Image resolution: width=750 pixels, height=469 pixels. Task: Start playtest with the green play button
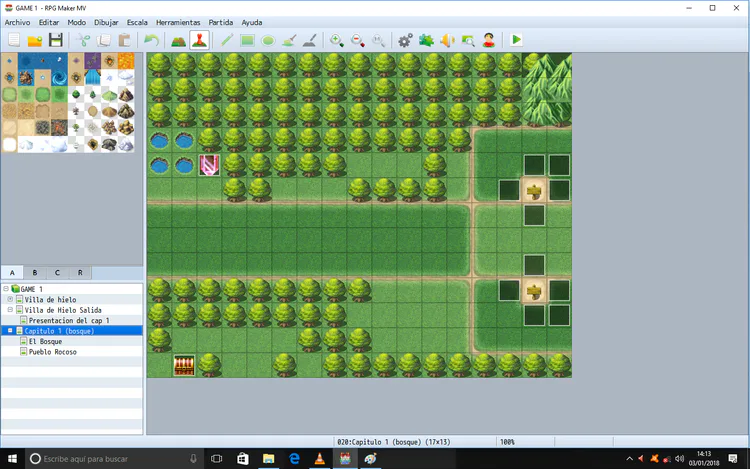pos(516,40)
